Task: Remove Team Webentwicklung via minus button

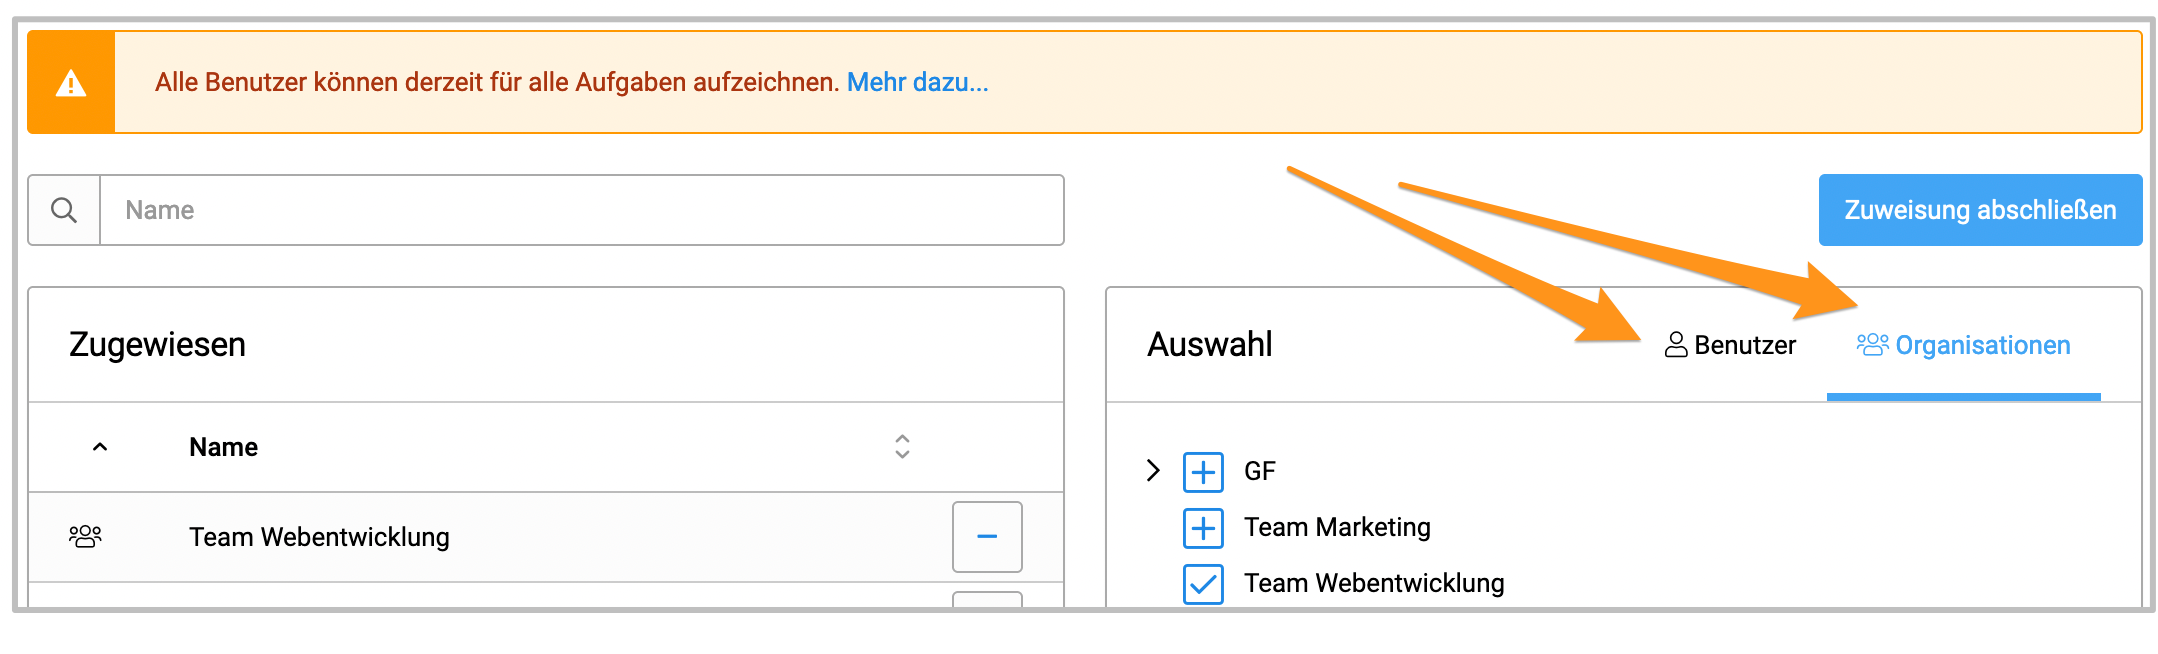Action: (x=987, y=537)
